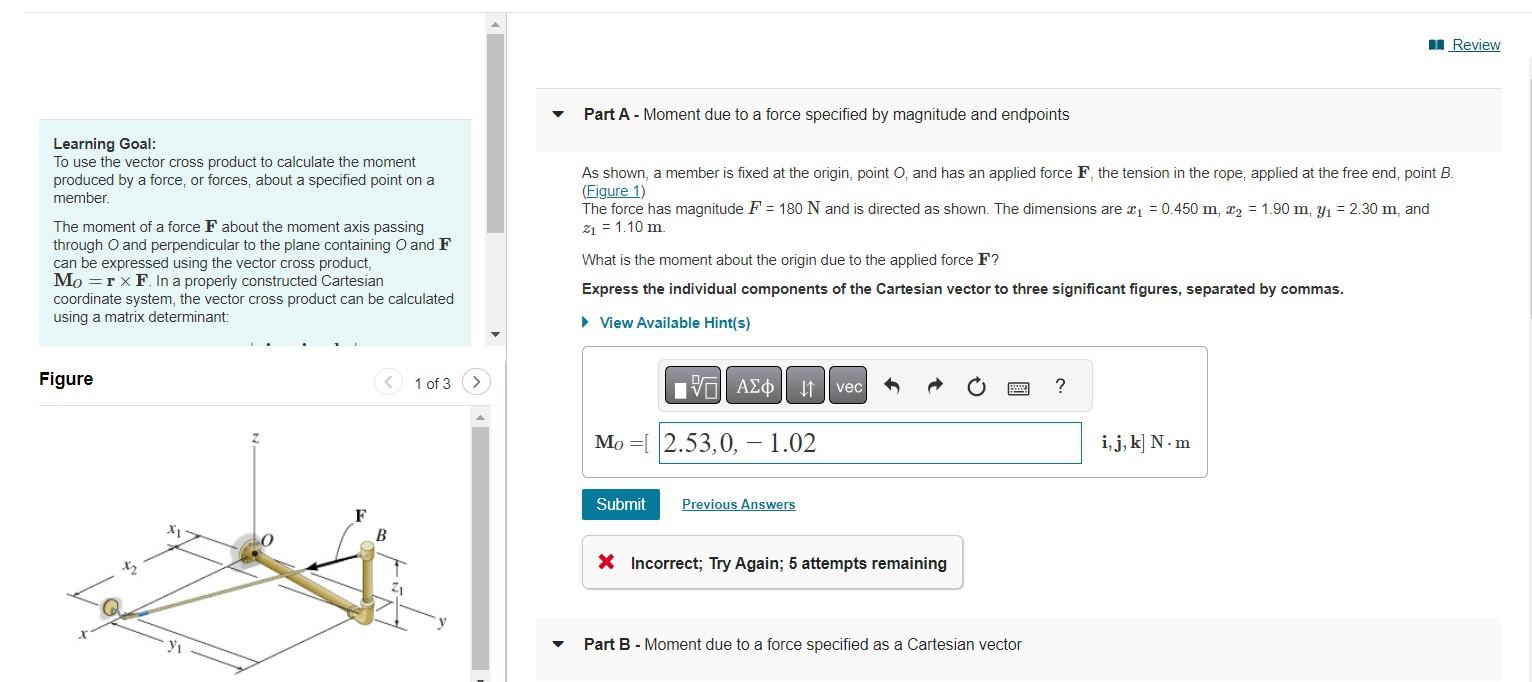The width and height of the screenshot is (1532, 682).
Task: Open the Figure 1 link
Action: (611, 190)
